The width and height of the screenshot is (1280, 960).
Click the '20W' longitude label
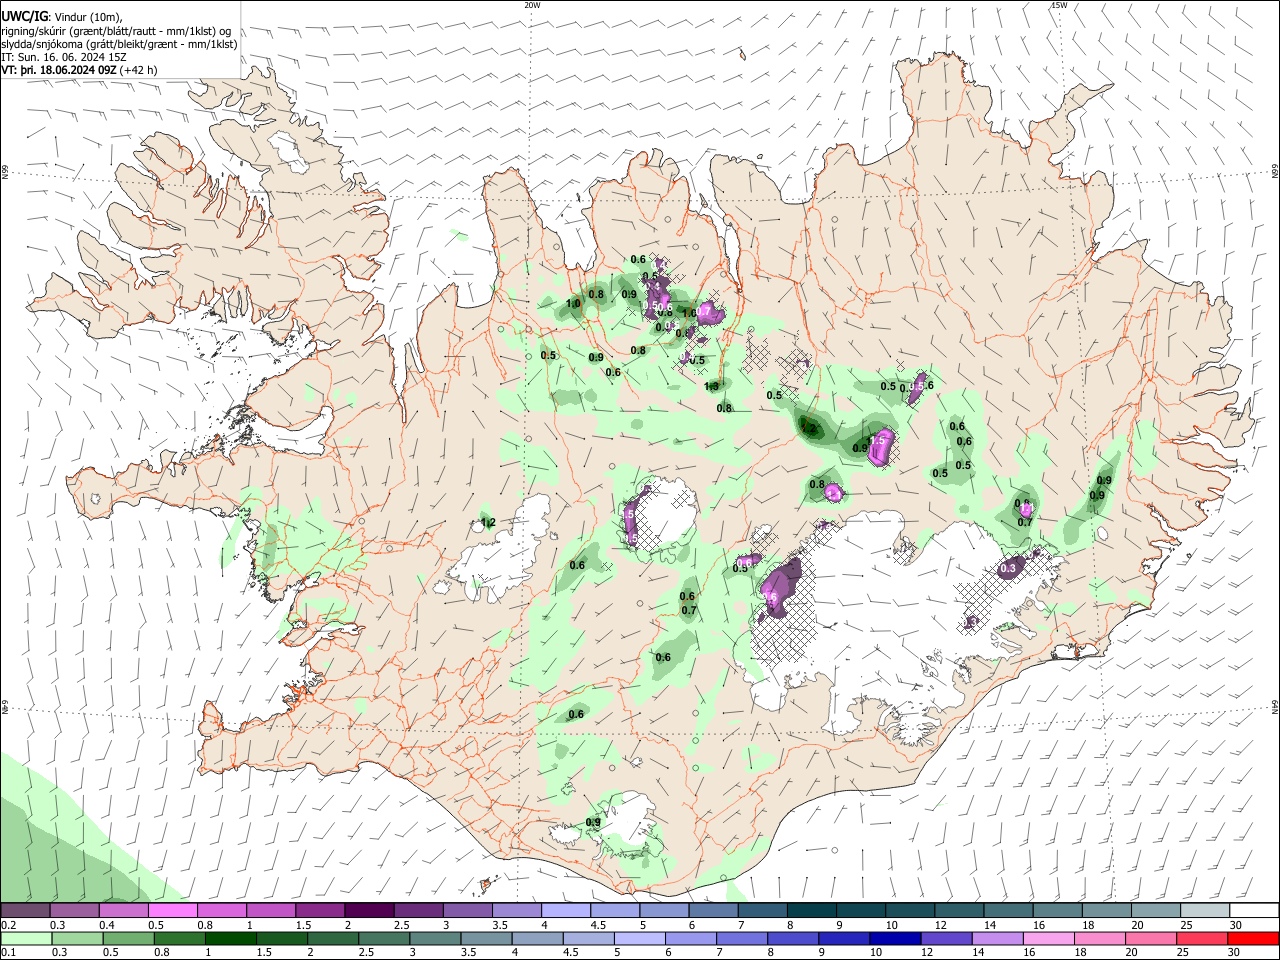[x=532, y=5]
